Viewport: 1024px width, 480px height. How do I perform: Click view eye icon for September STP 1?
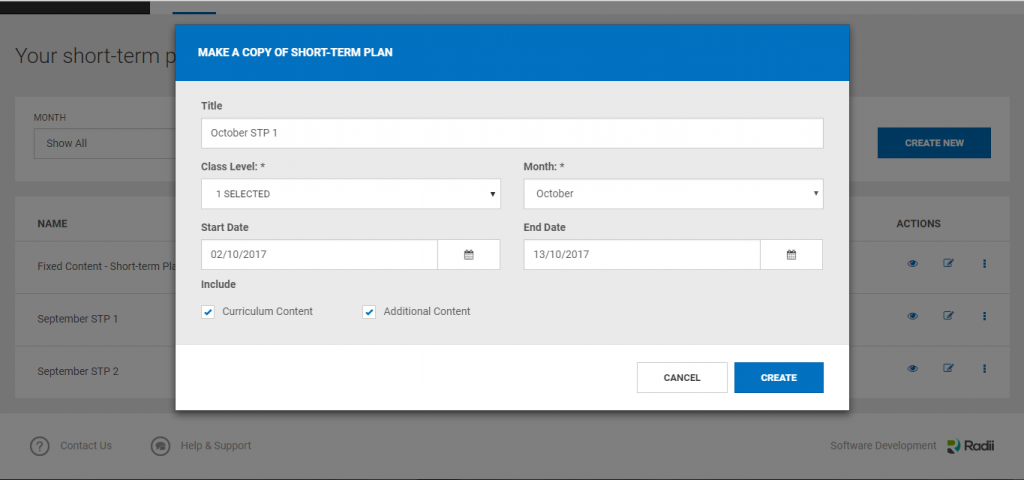912,316
